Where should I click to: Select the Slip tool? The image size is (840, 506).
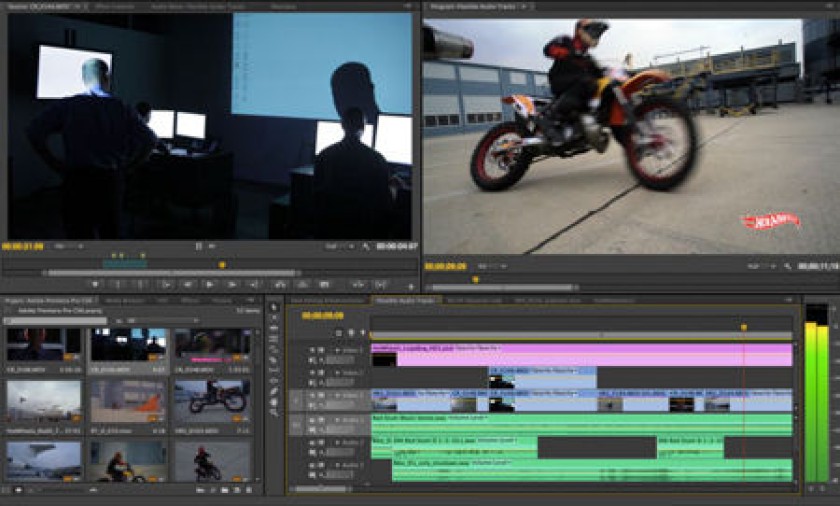point(274,369)
